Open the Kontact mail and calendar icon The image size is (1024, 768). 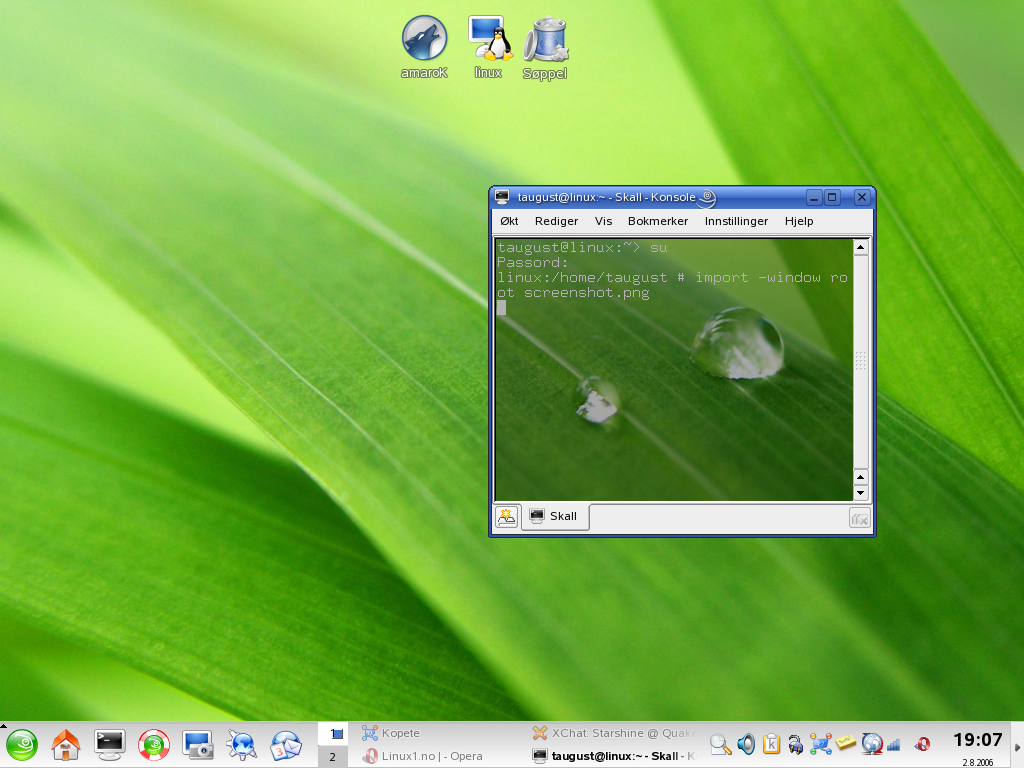tap(285, 745)
